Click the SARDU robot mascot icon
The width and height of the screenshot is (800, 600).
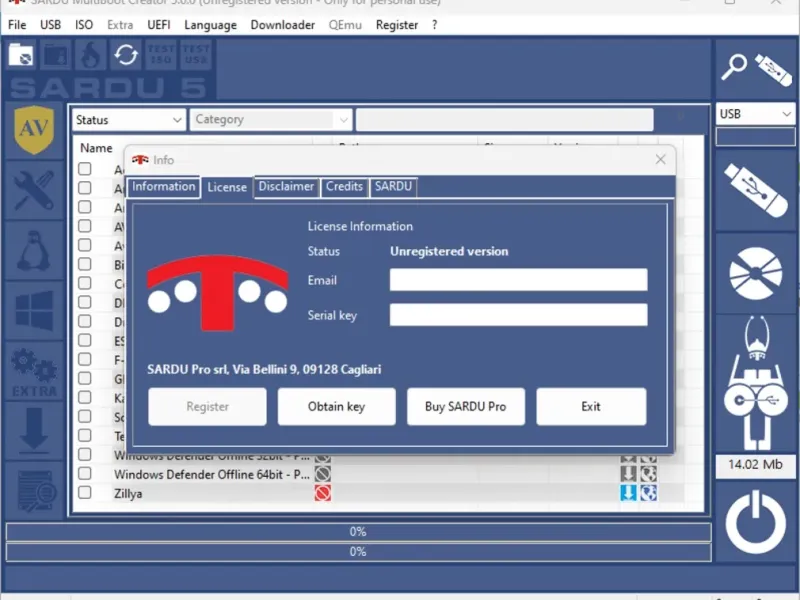coord(755,383)
